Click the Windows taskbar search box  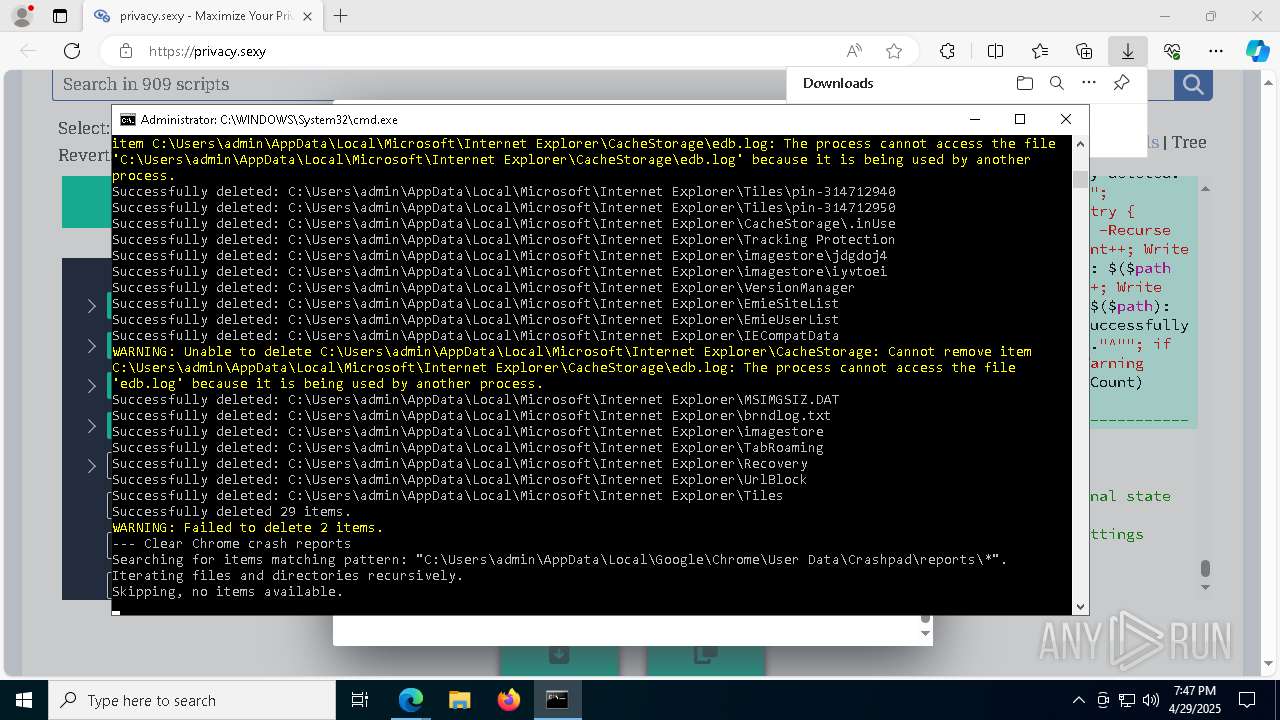pyautogui.click(x=192, y=700)
